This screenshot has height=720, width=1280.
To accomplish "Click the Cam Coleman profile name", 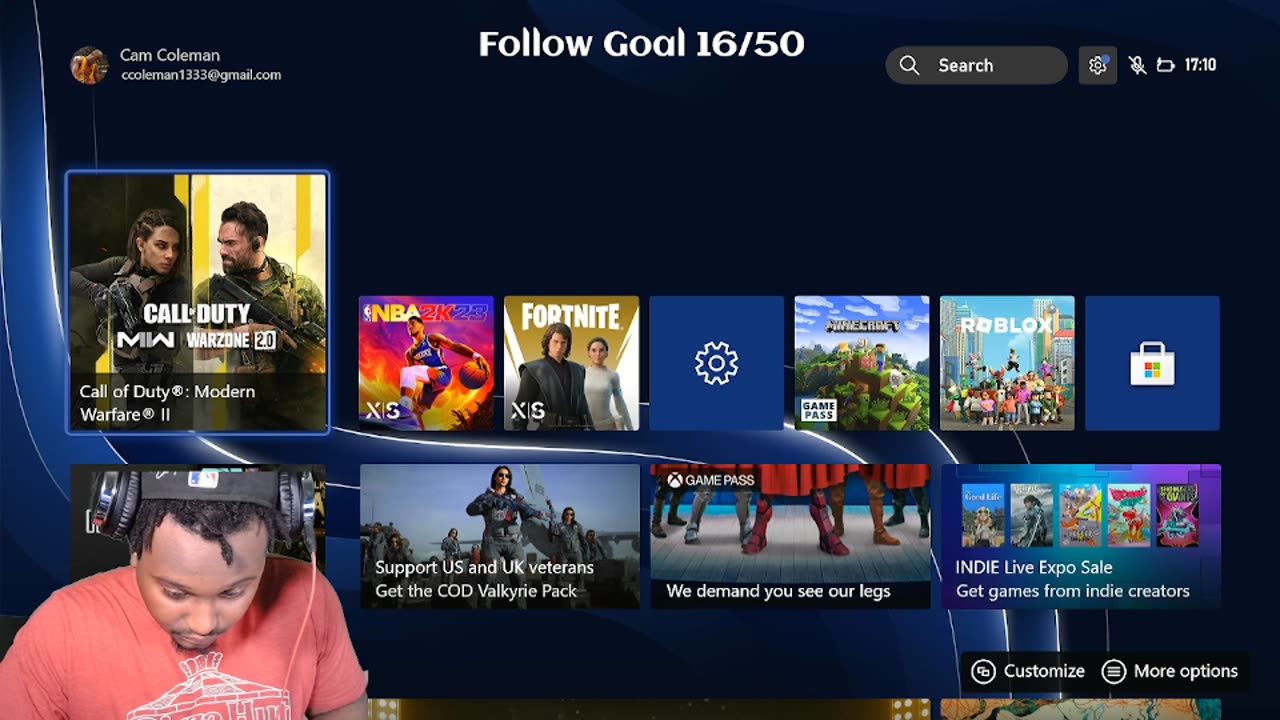I will [x=170, y=55].
